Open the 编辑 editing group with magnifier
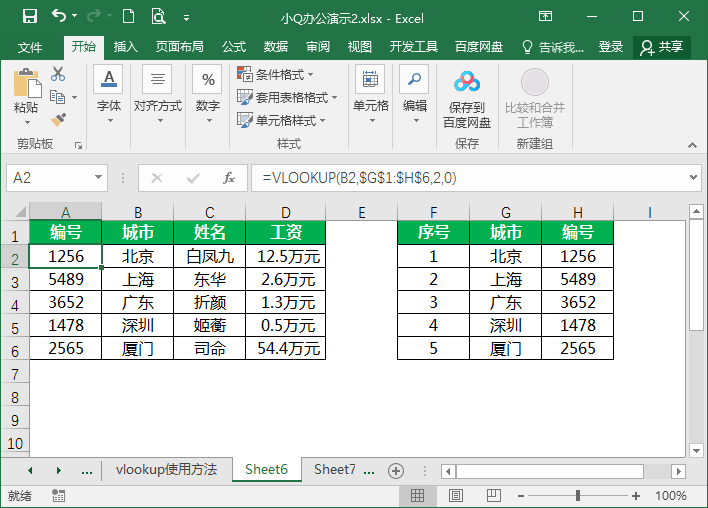This screenshot has width=708, height=508. 415,95
